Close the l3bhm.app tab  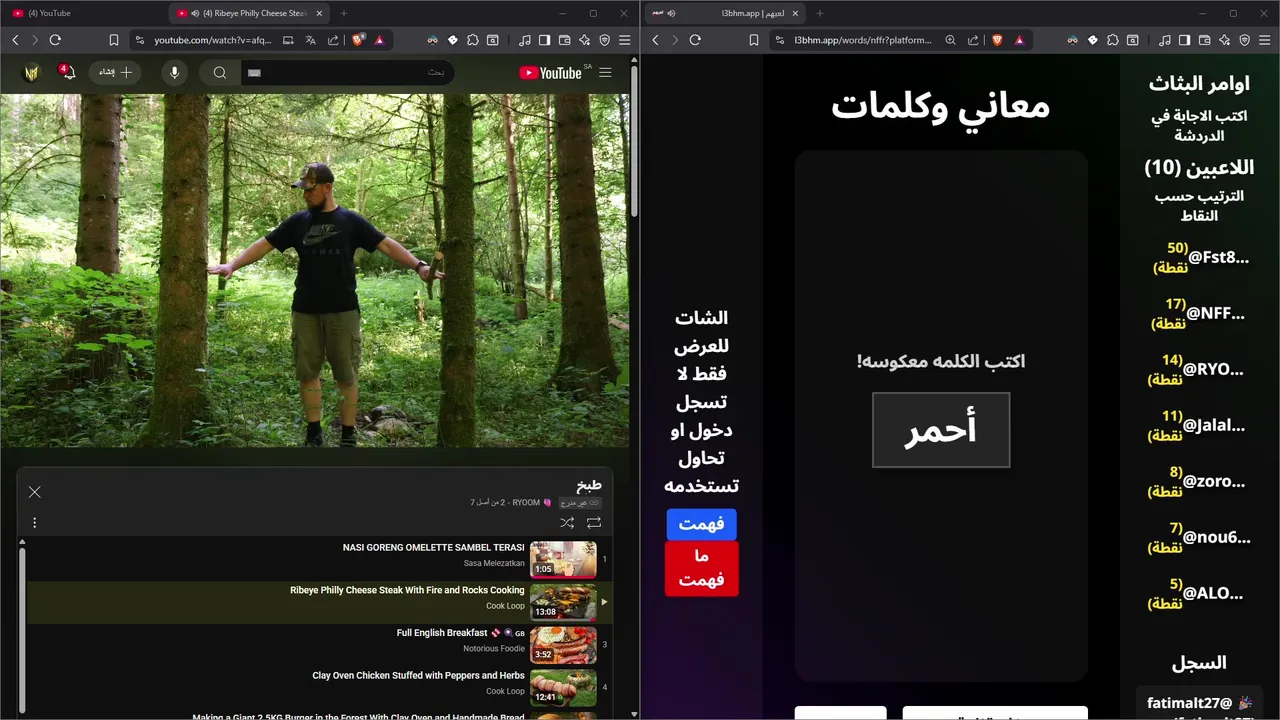coord(796,13)
